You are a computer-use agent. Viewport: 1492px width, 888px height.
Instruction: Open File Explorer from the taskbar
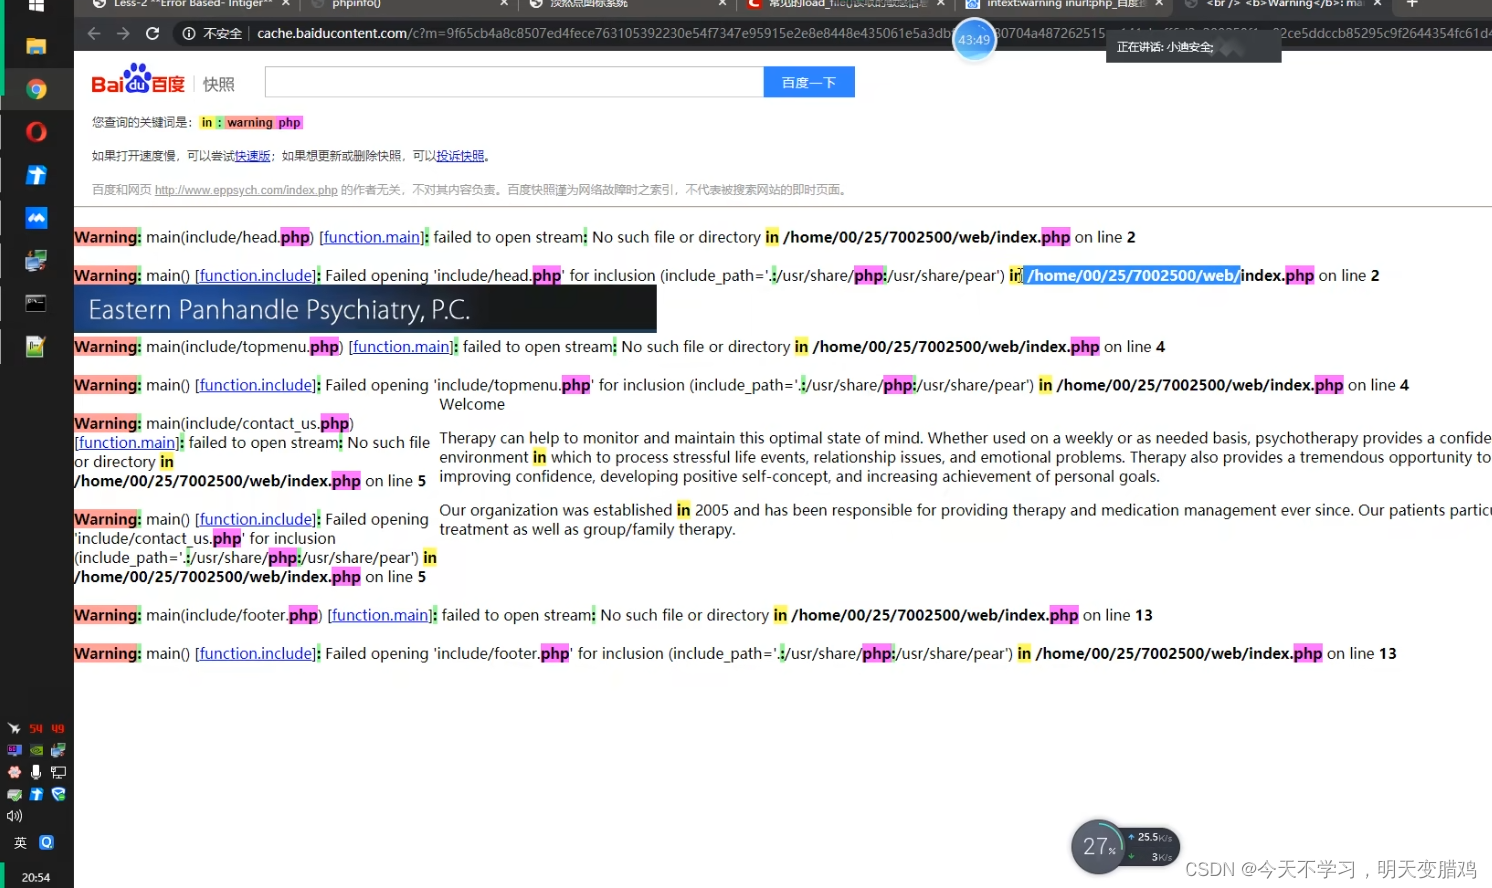36,47
